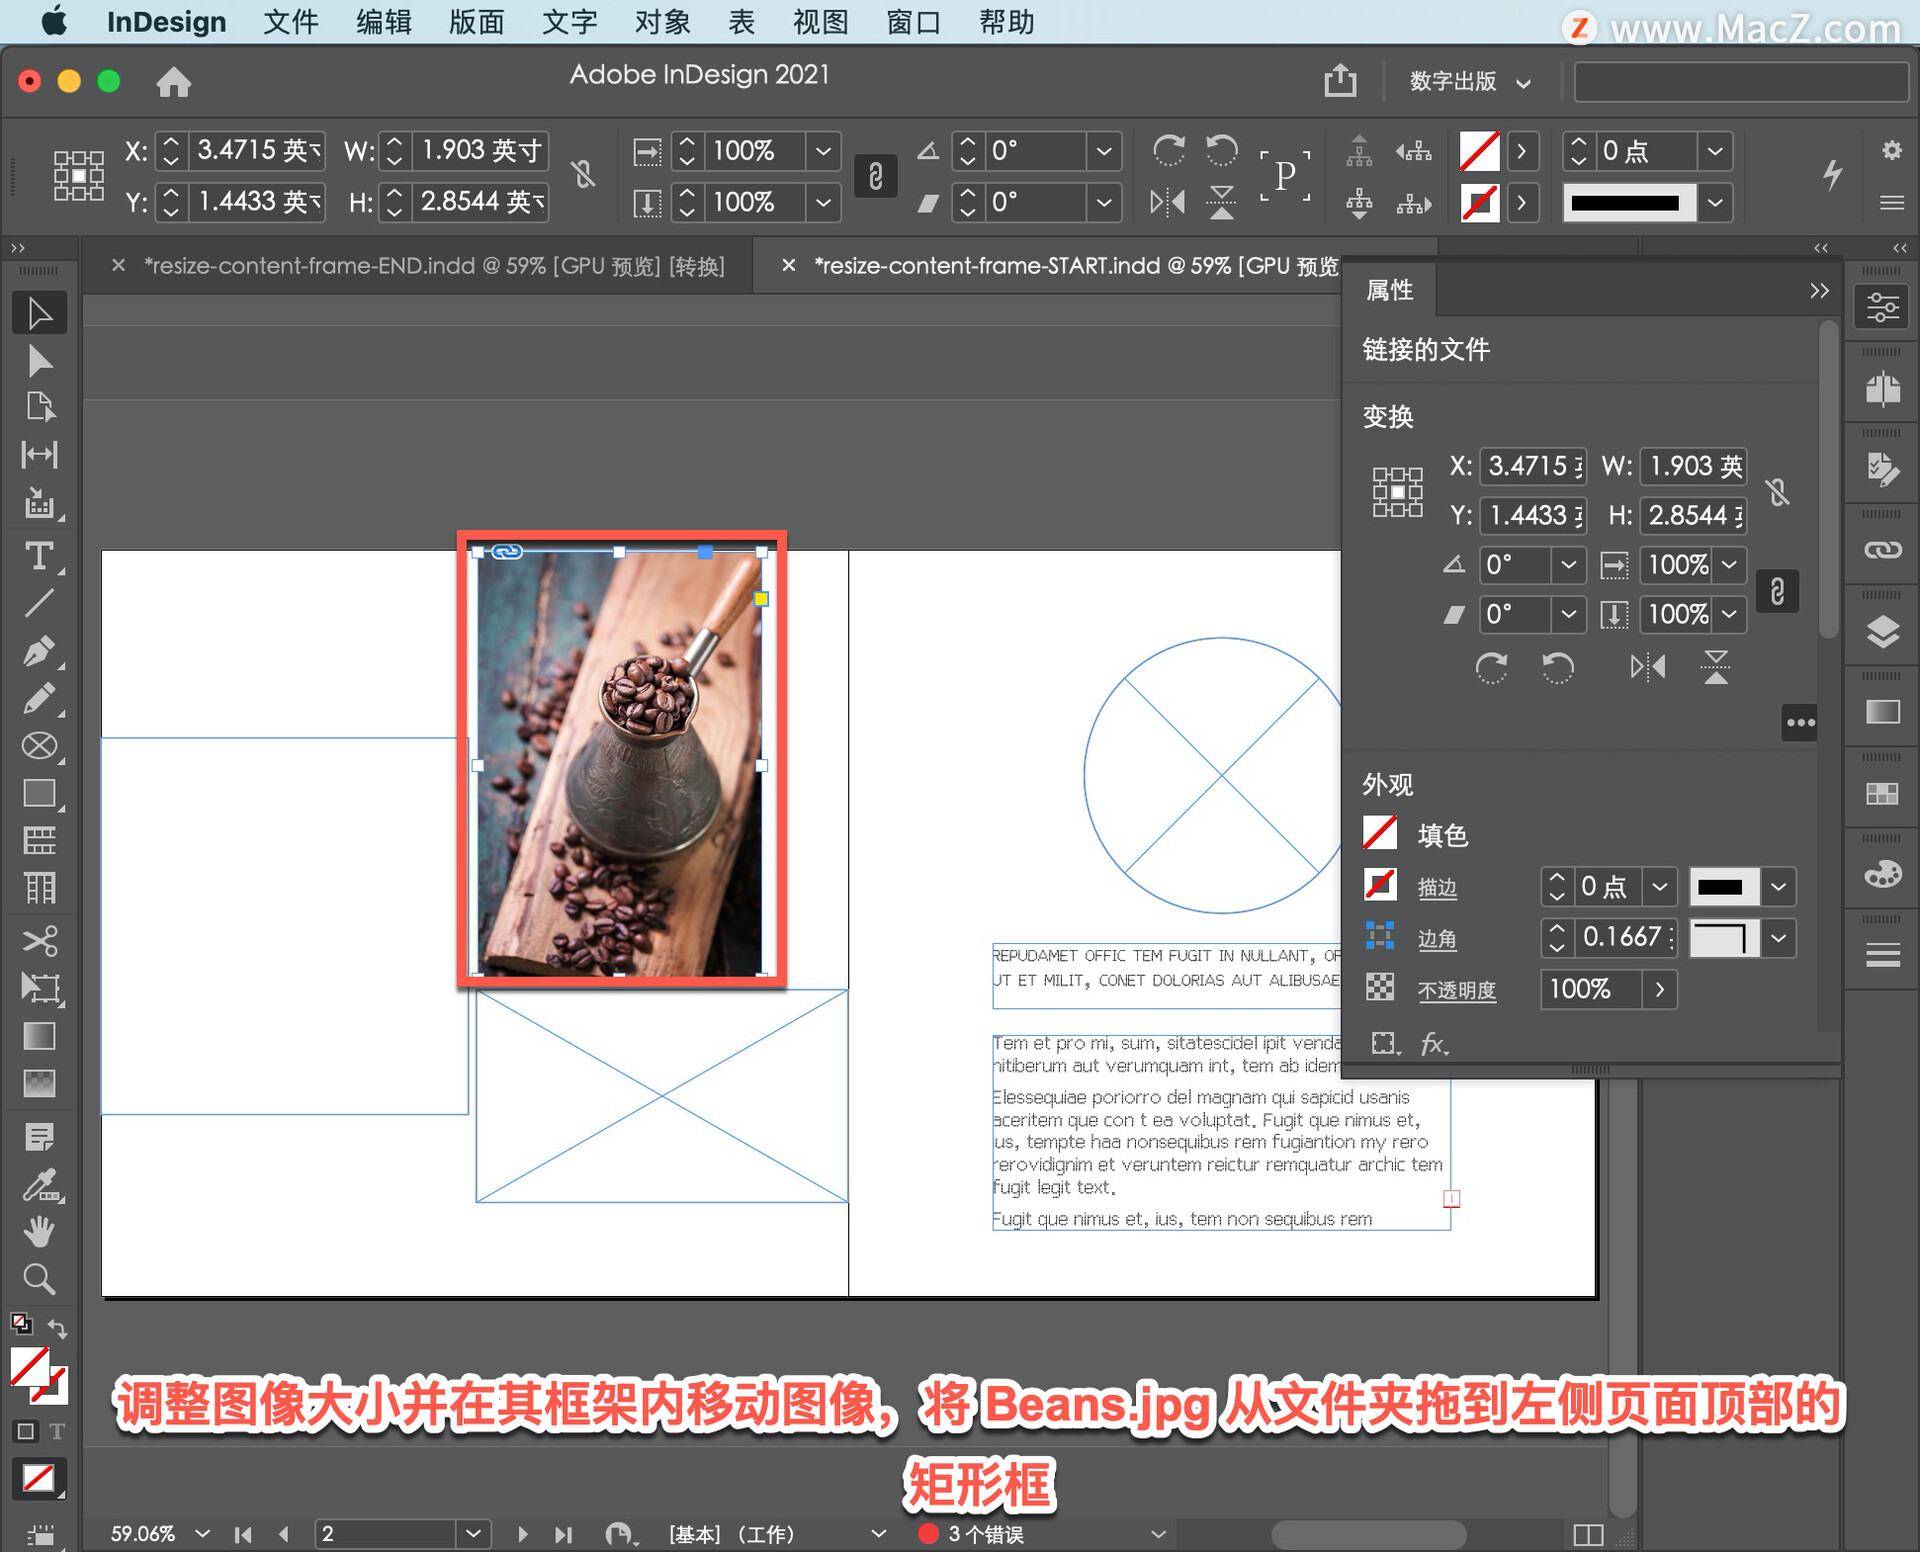
Task: Open the page number dropdown in status bar
Action: coord(473,1533)
